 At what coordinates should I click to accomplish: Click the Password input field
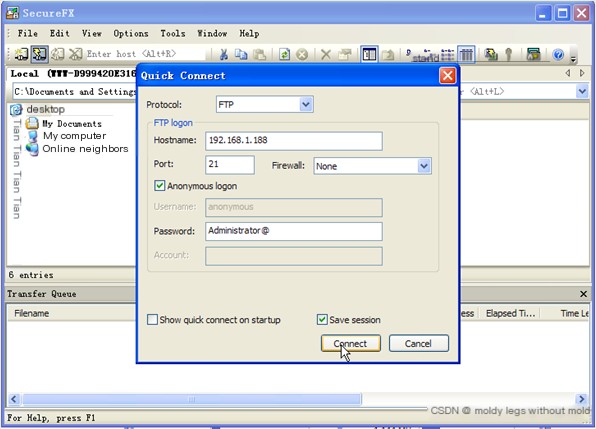coord(294,231)
